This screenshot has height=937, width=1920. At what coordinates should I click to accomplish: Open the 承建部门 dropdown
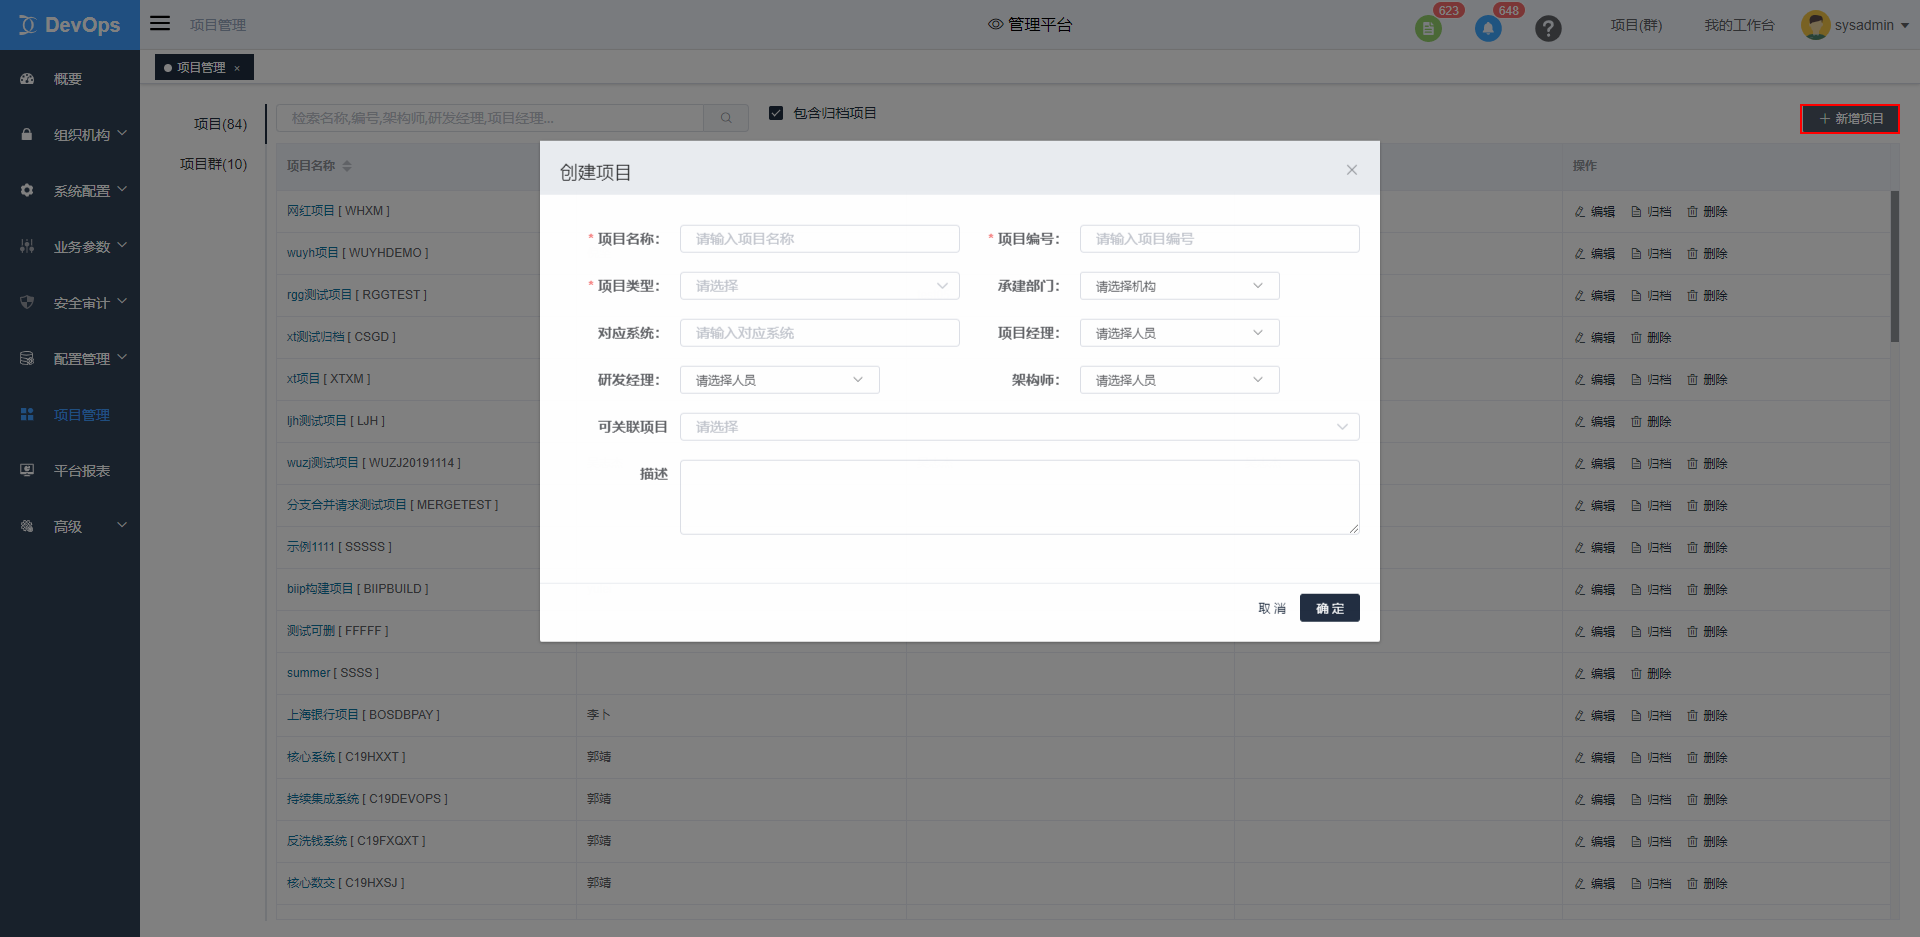tap(1180, 286)
